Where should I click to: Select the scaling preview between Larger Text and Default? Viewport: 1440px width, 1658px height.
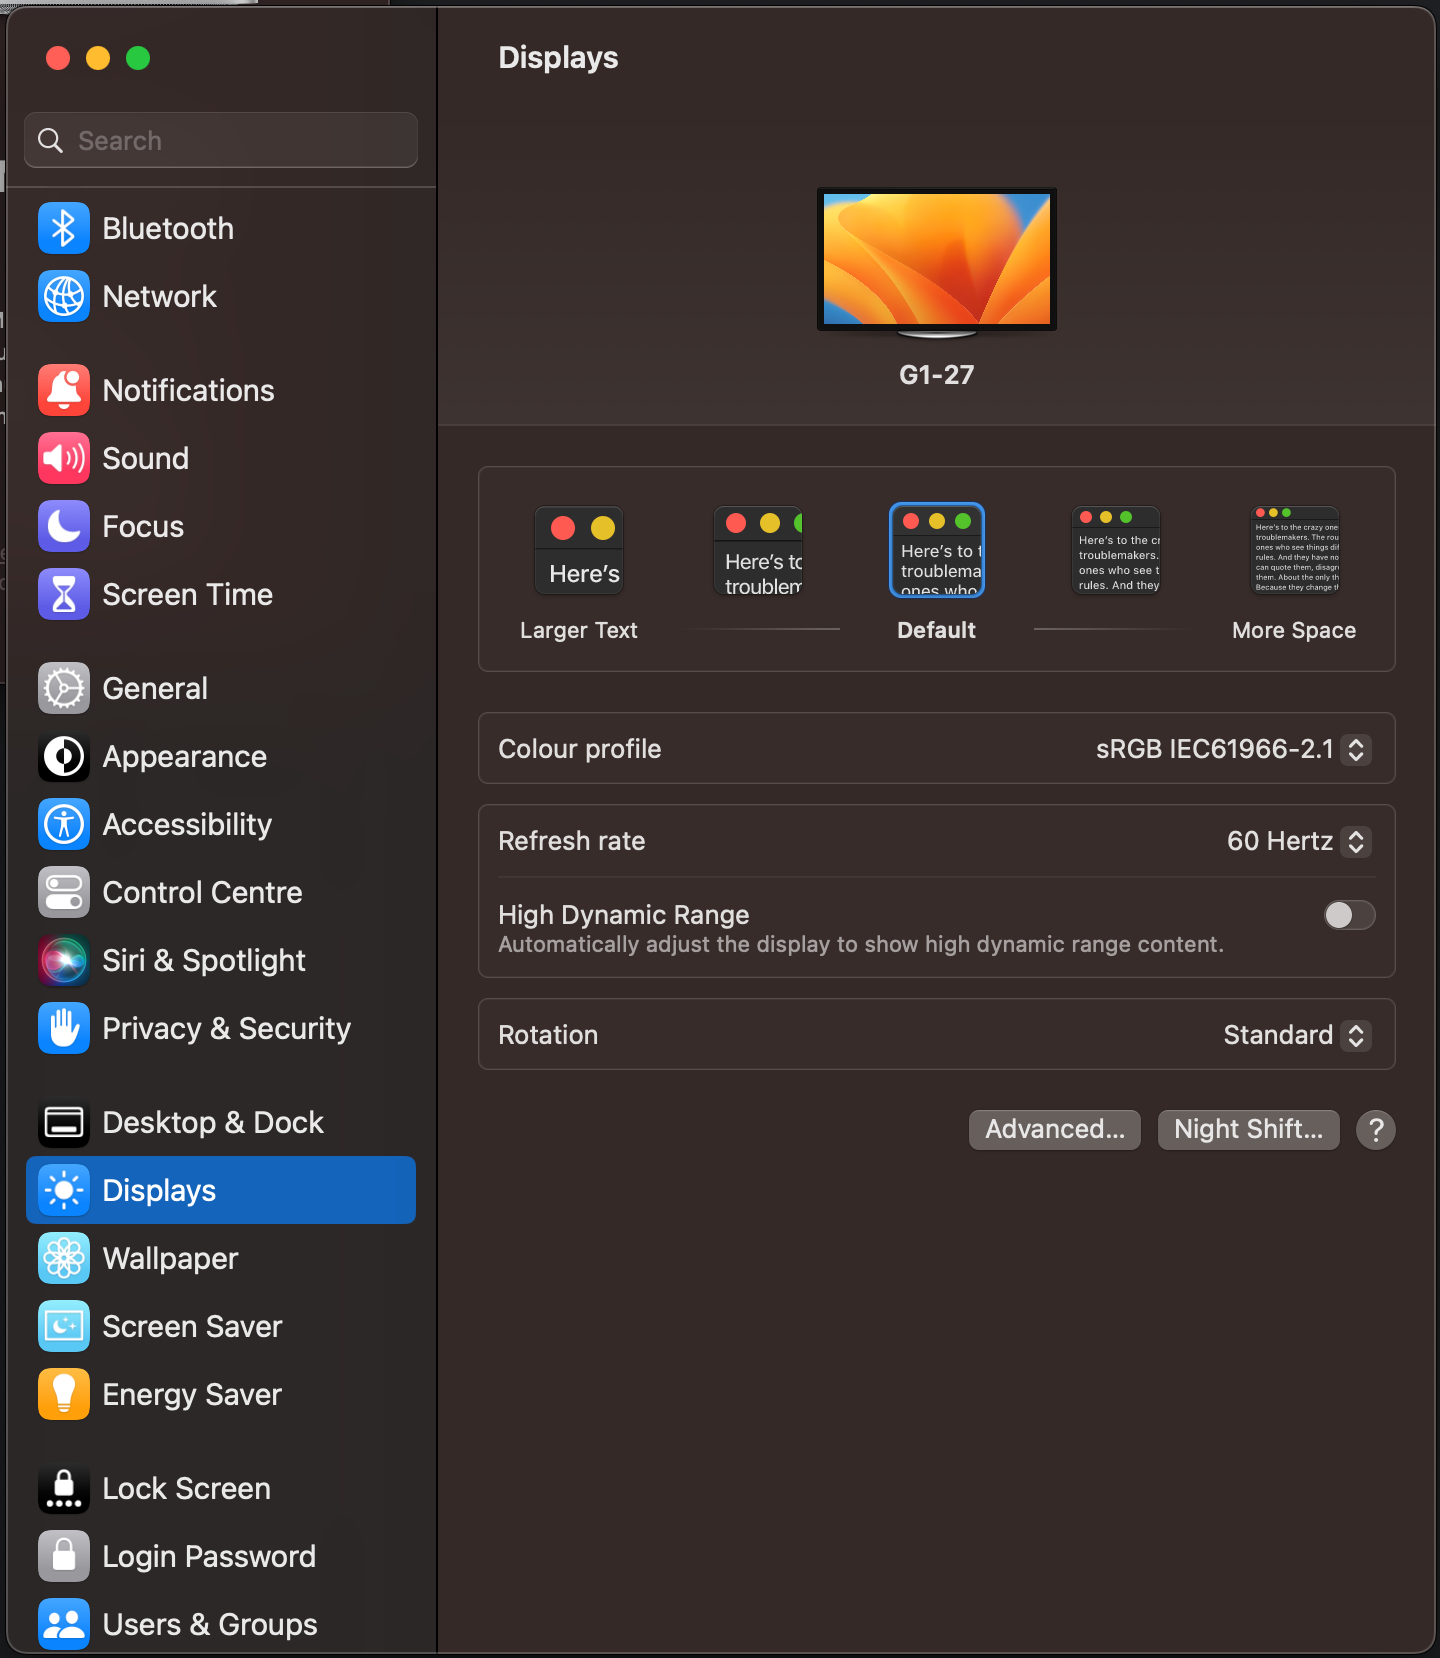tap(758, 551)
